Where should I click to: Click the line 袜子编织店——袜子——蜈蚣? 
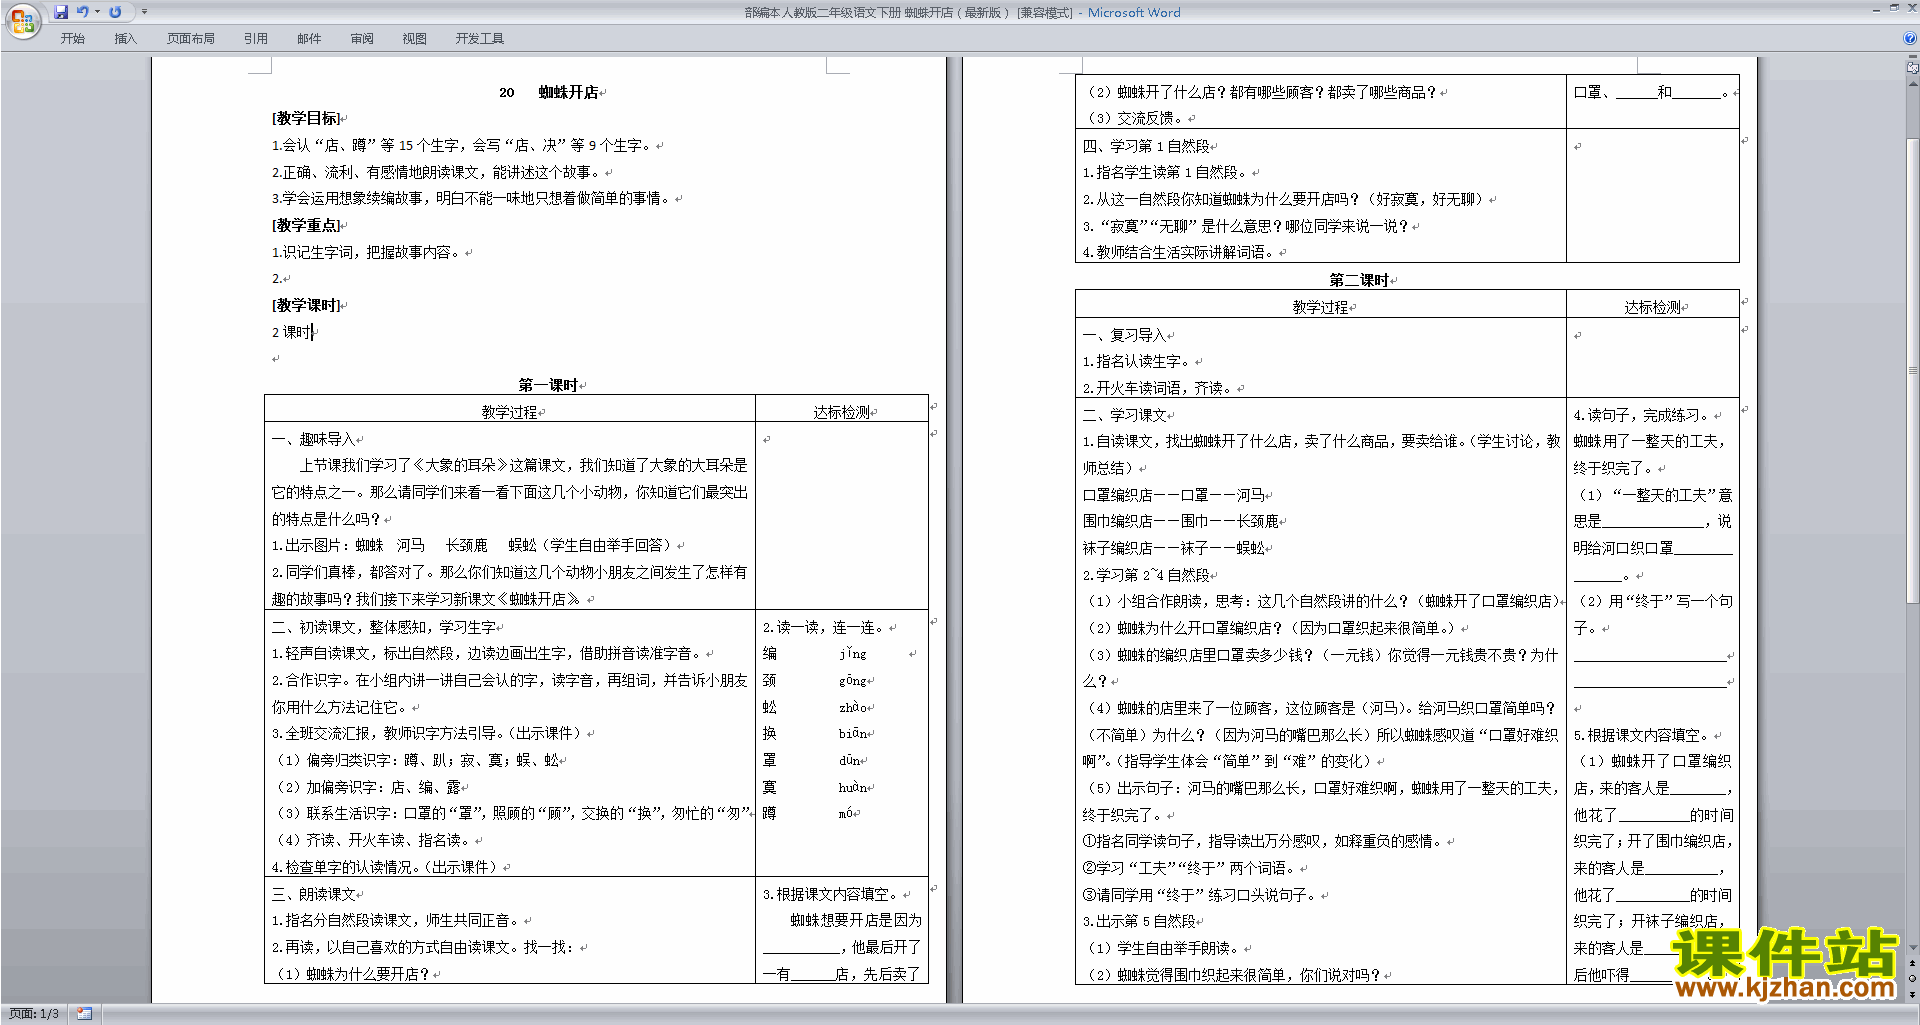tap(1173, 548)
